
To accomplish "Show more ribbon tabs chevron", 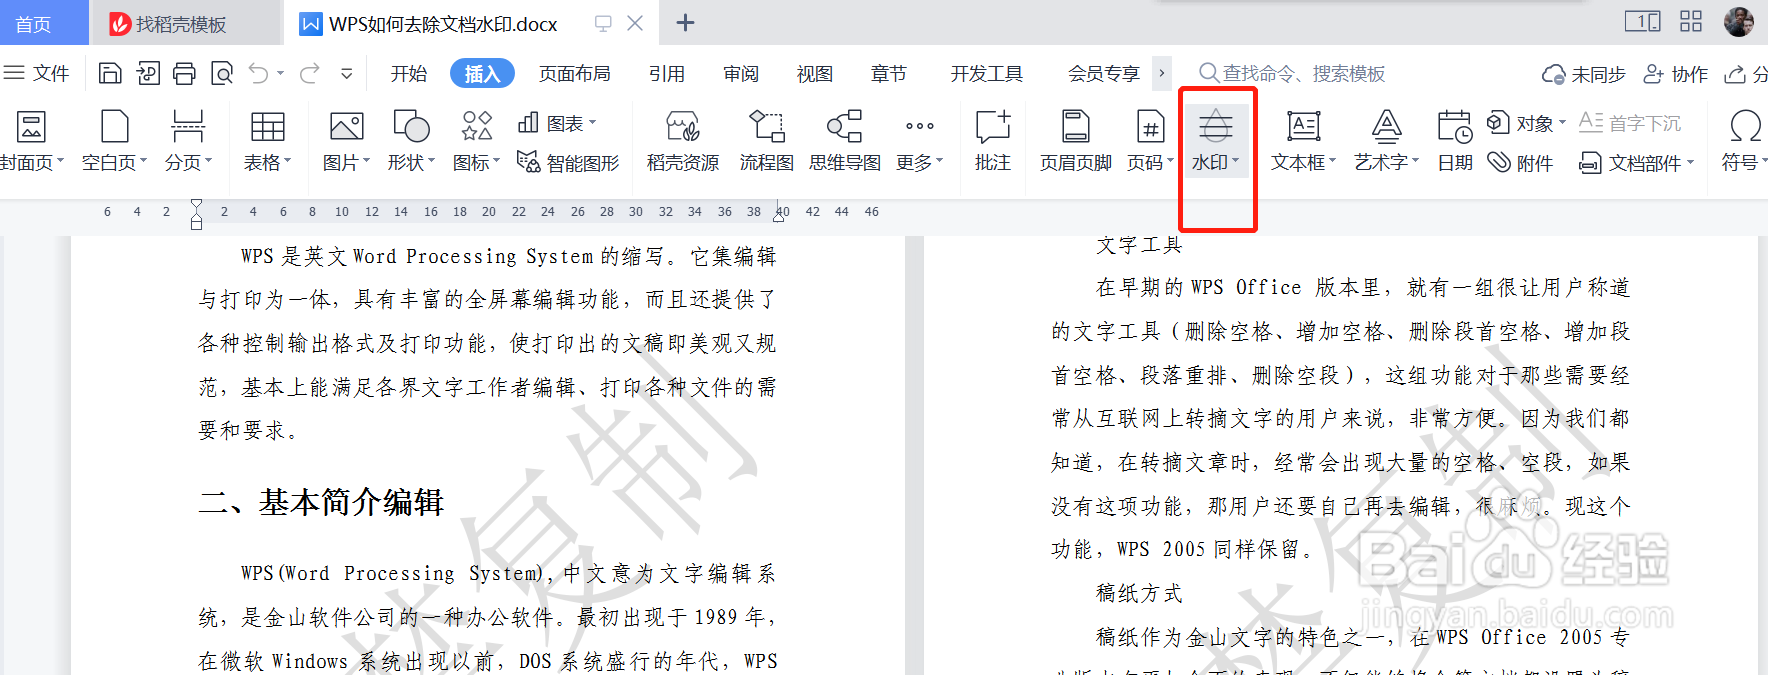I will pos(1161,73).
